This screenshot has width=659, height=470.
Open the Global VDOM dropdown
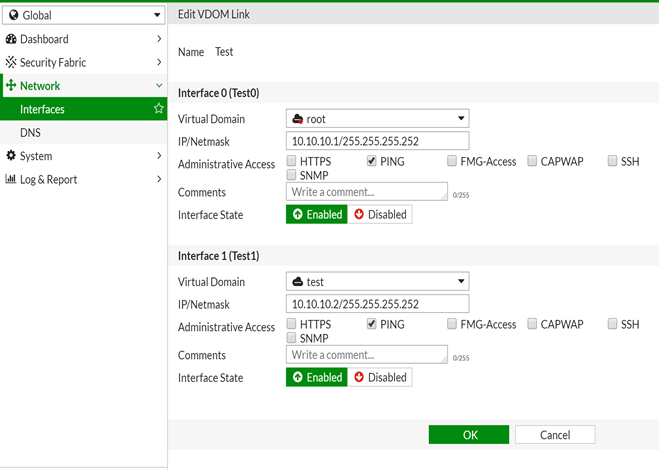tap(83, 15)
